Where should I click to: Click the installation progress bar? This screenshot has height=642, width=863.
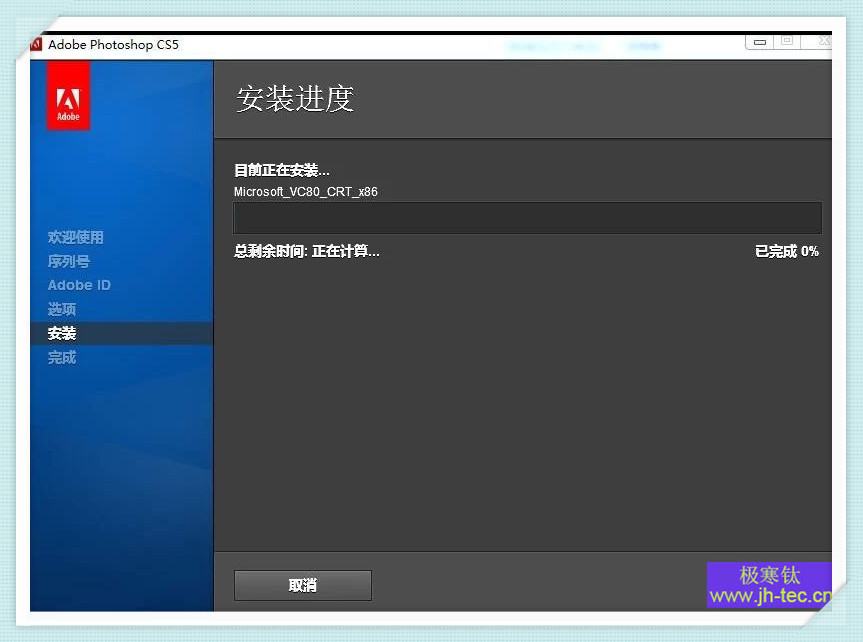click(x=527, y=217)
